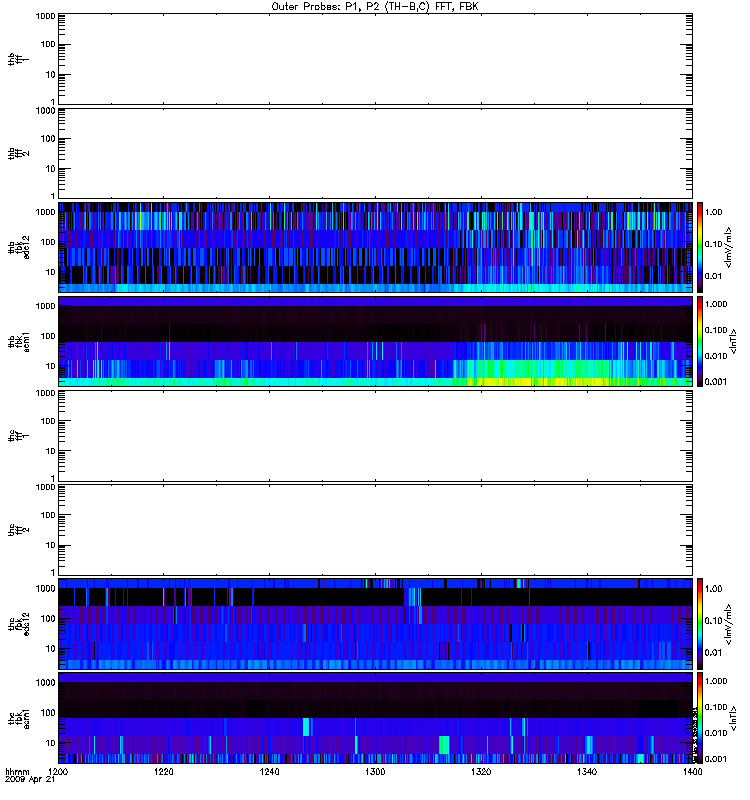
Task: Click the empty thc fff 2 plot panel
Action: [x=376, y=530]
